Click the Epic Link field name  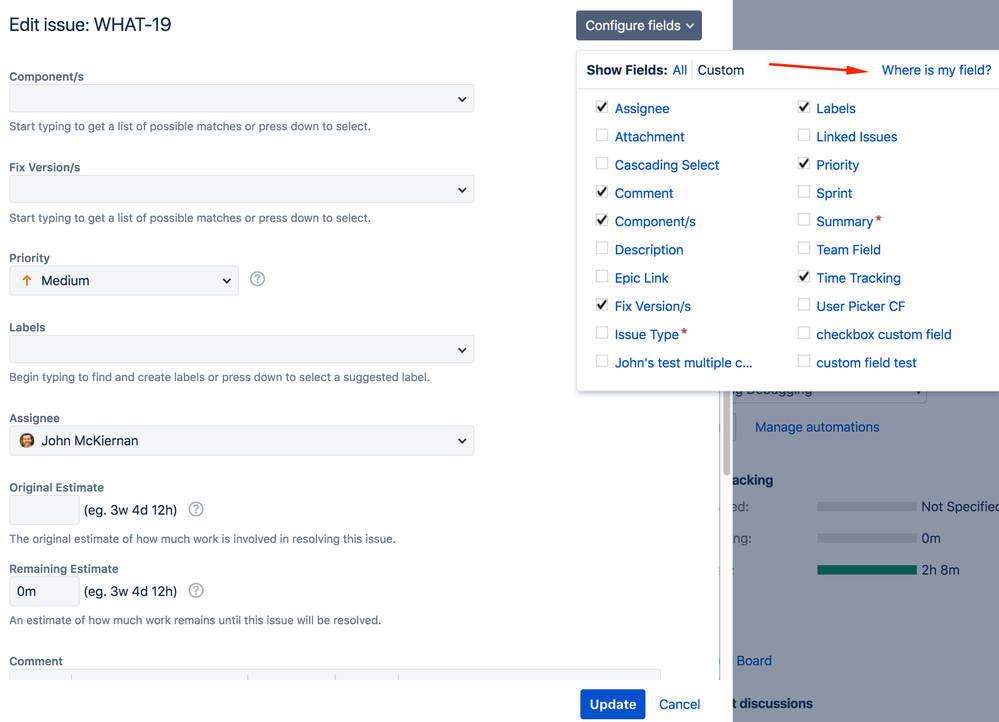point(642,278)
